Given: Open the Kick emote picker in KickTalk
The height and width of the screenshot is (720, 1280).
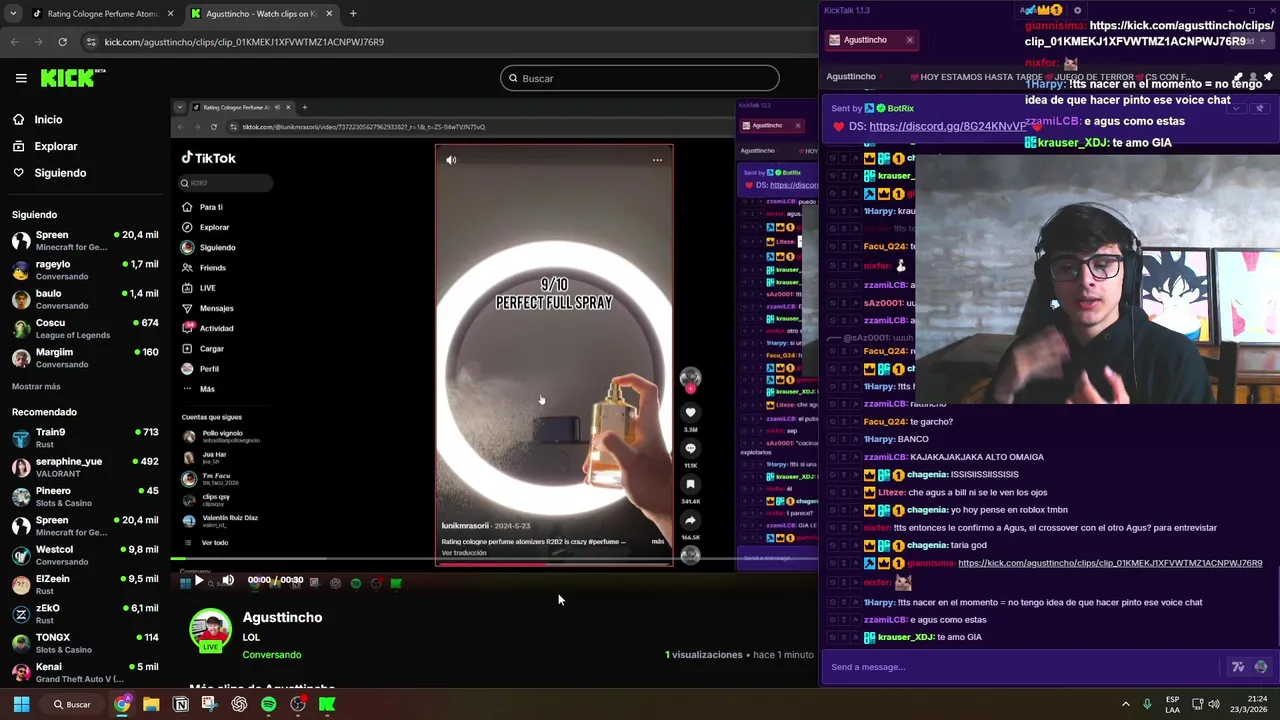Looking at the screenshot, I should 1260,667.
